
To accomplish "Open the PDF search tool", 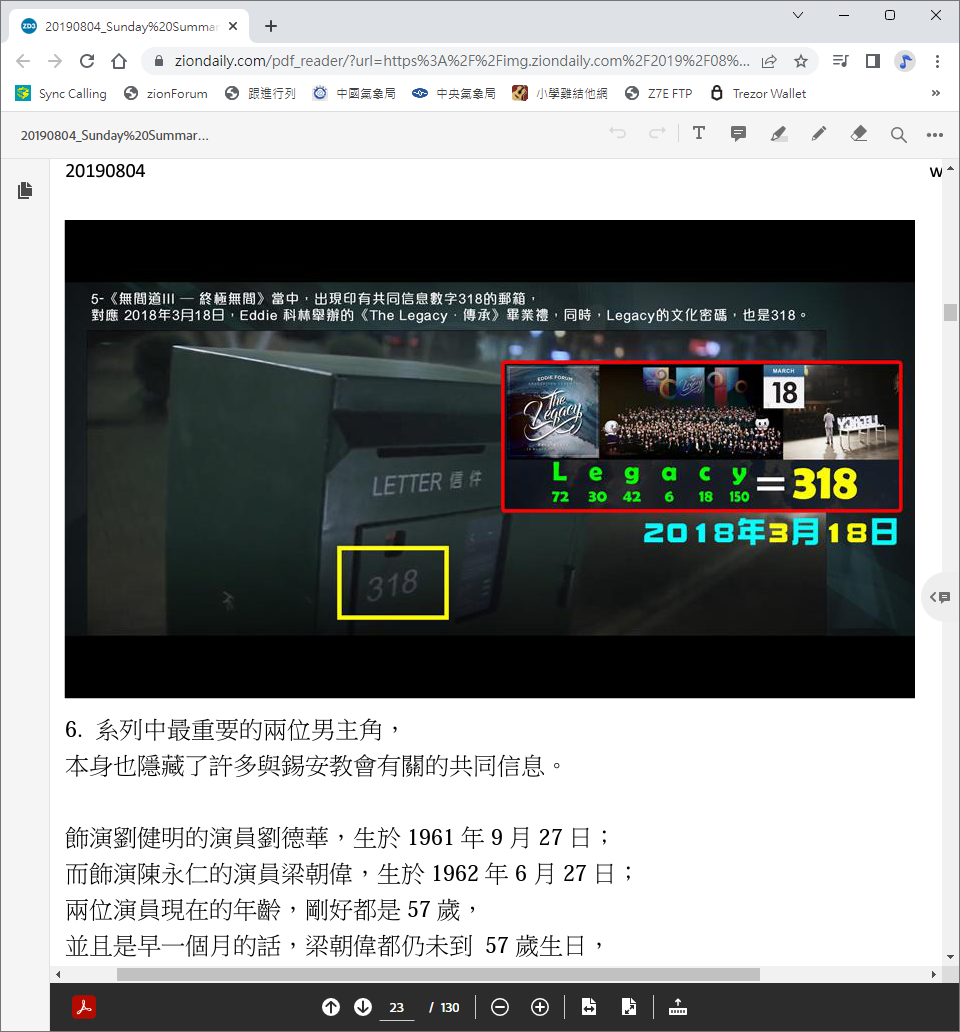I will 898,135.
